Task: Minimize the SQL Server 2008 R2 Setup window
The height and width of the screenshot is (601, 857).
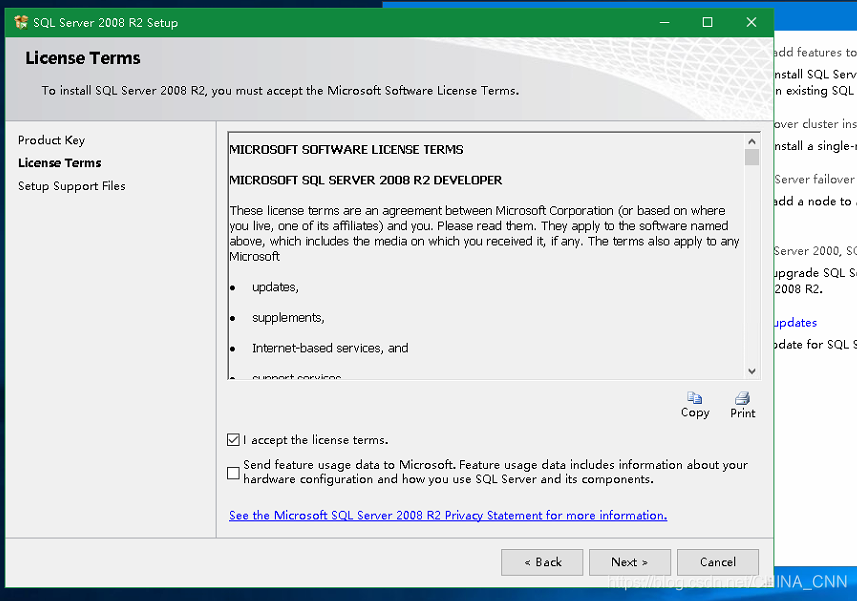Action: click(x=665, y=22)
